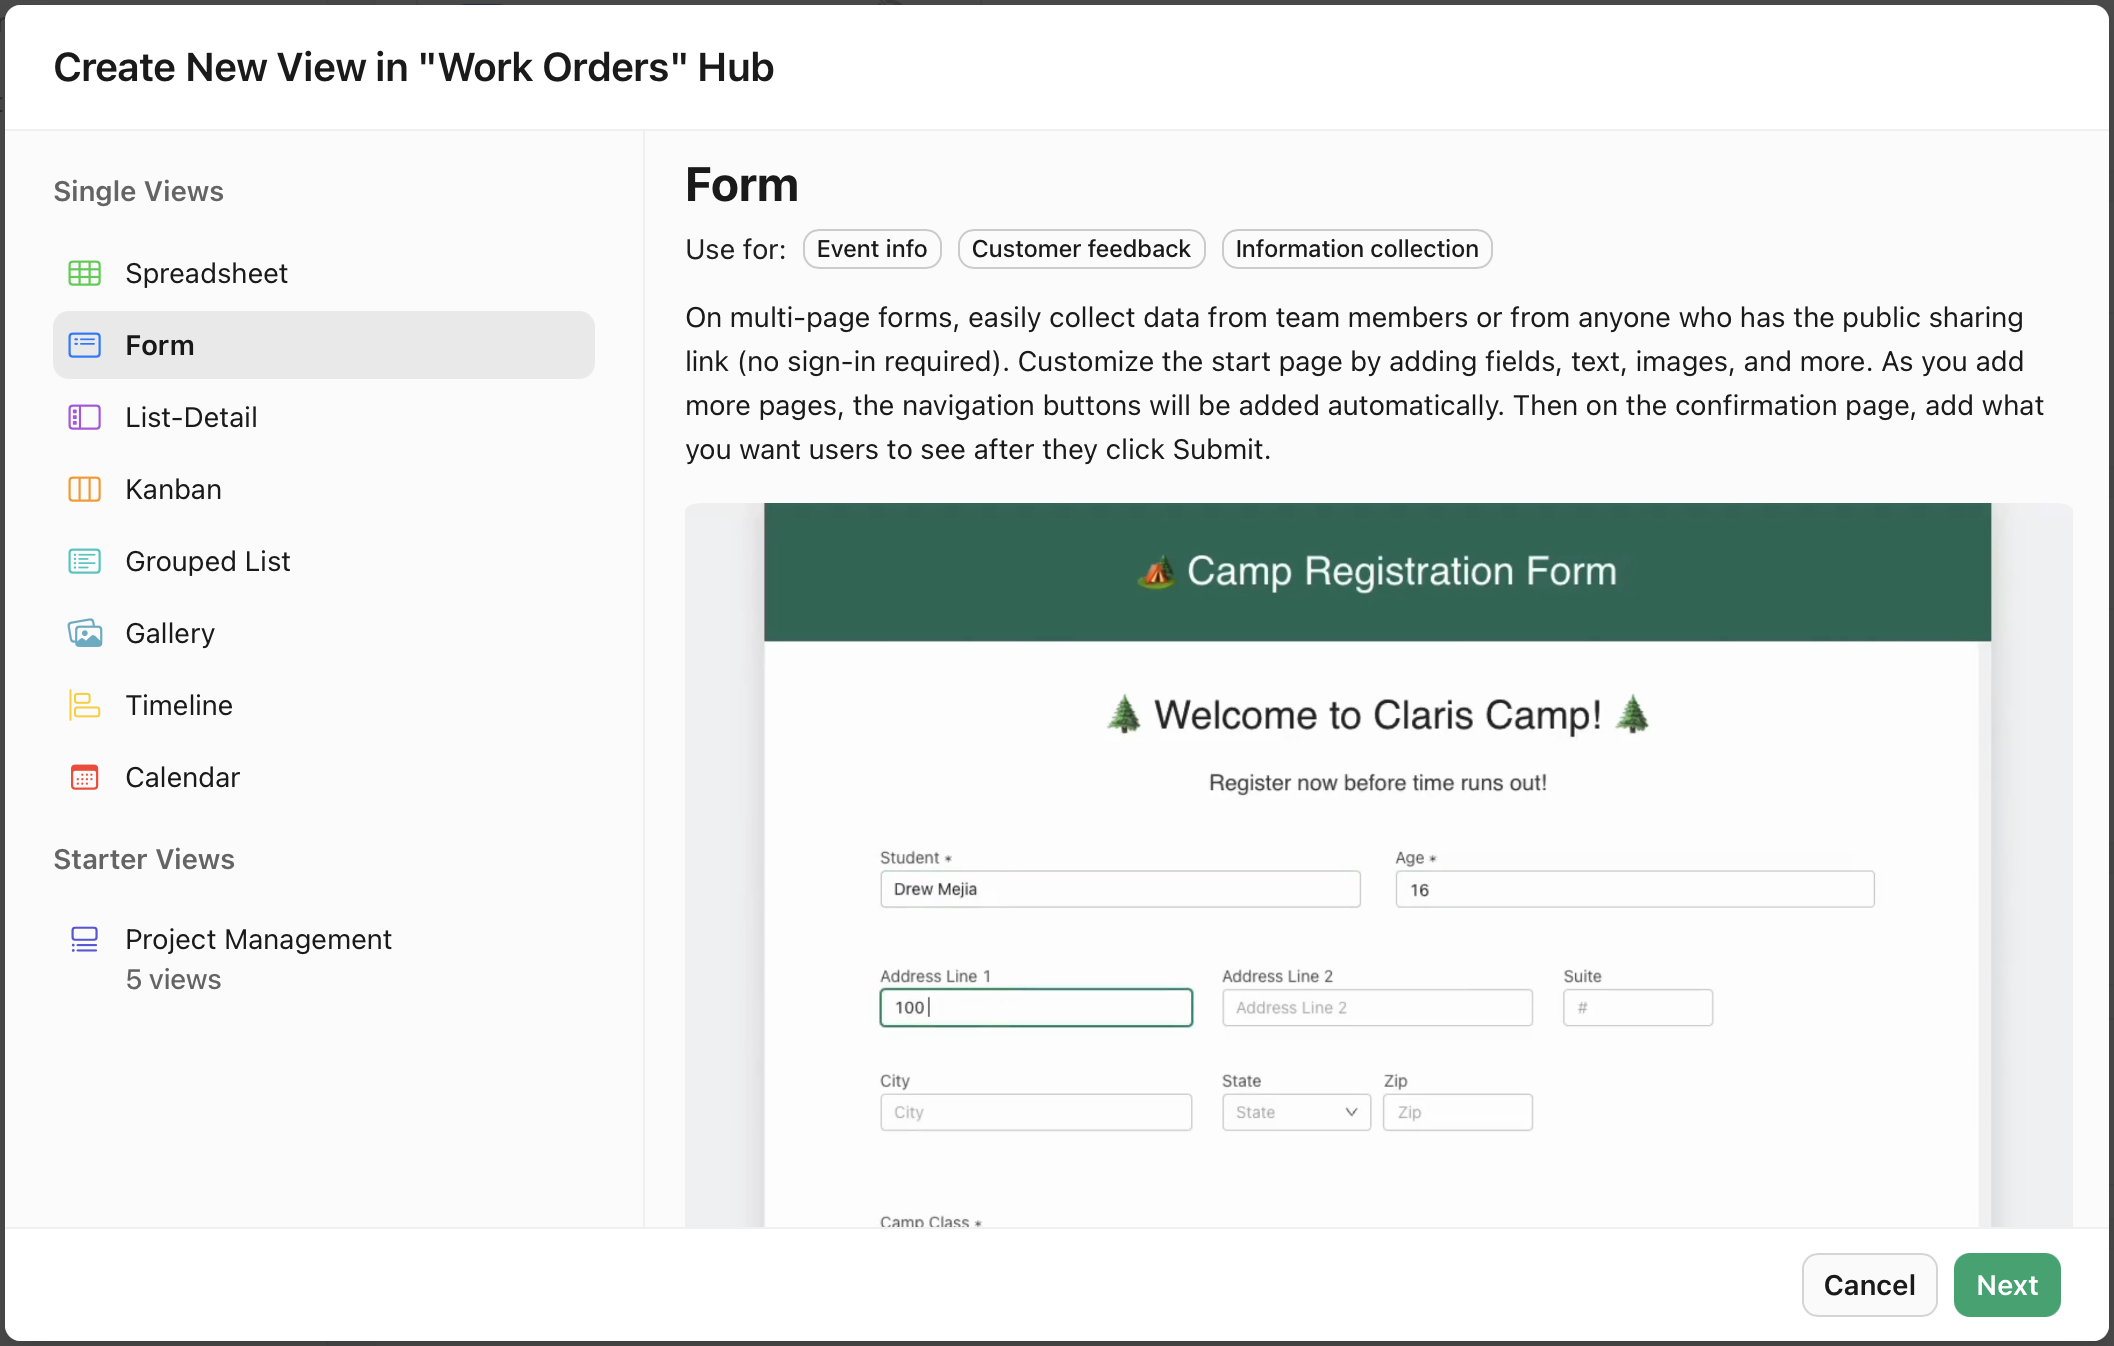Click the Gallery view icon
The height and width of the screenshot is (1346, 2114).
[85, 633]
